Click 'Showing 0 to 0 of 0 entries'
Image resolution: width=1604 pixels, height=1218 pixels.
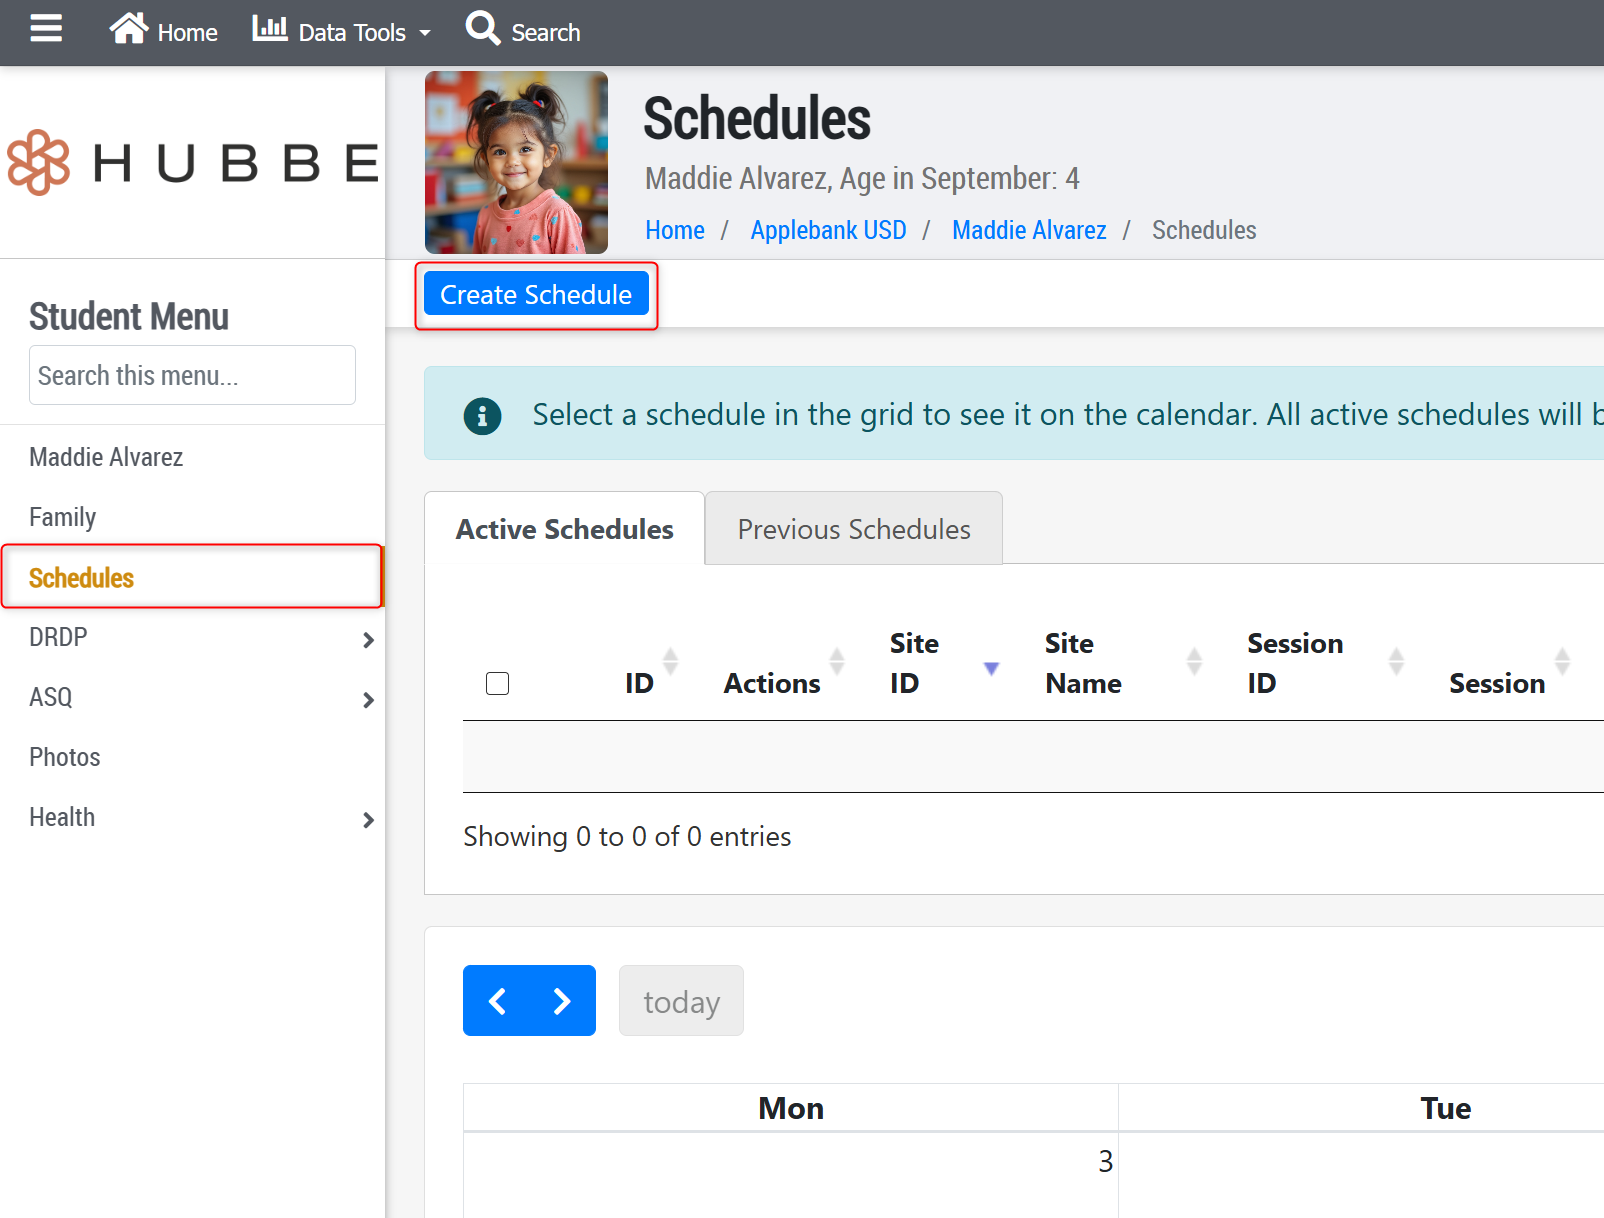click(x=627, y=836)
